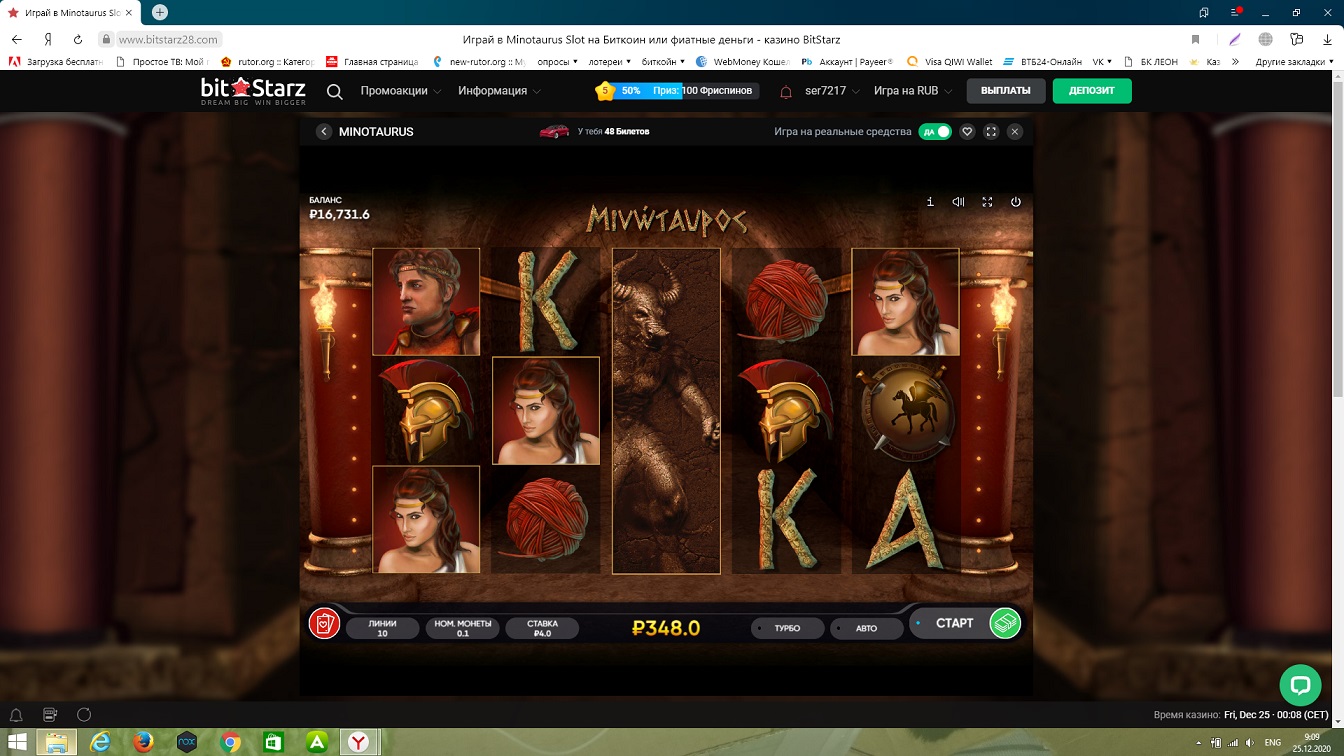Viewport: 1344px width, 756px height.
Task: Add game to favorites with heart icon
Action: (967, 132)
